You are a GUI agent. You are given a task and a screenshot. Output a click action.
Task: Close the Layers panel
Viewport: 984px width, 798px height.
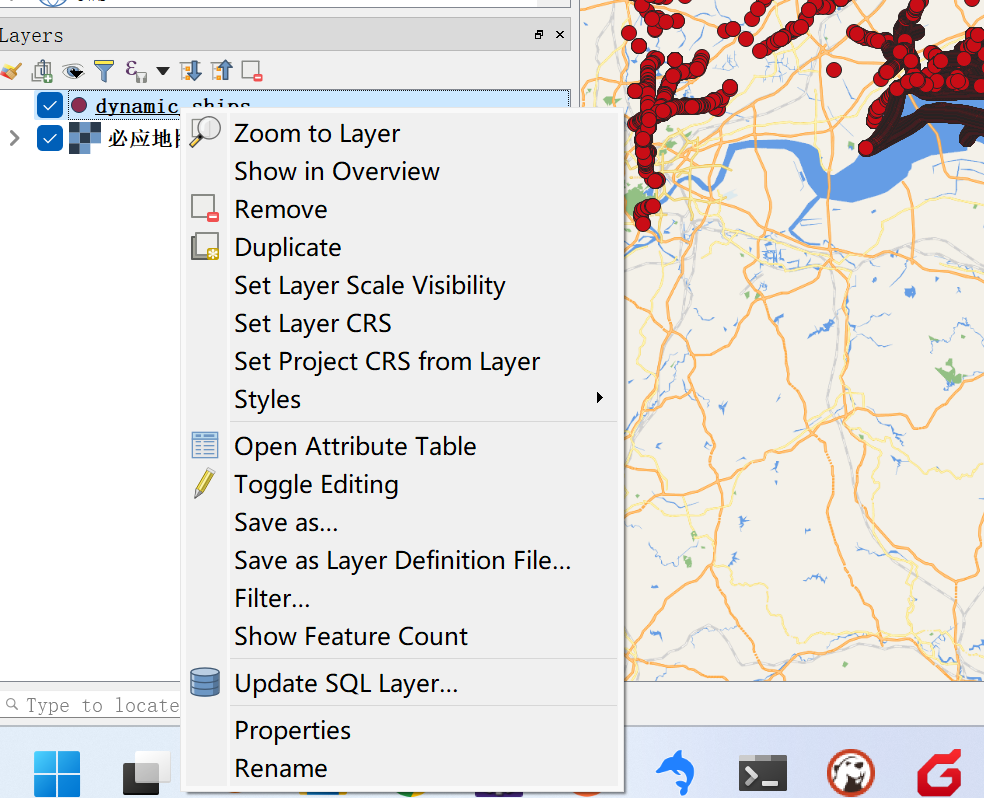click(560, 35)
